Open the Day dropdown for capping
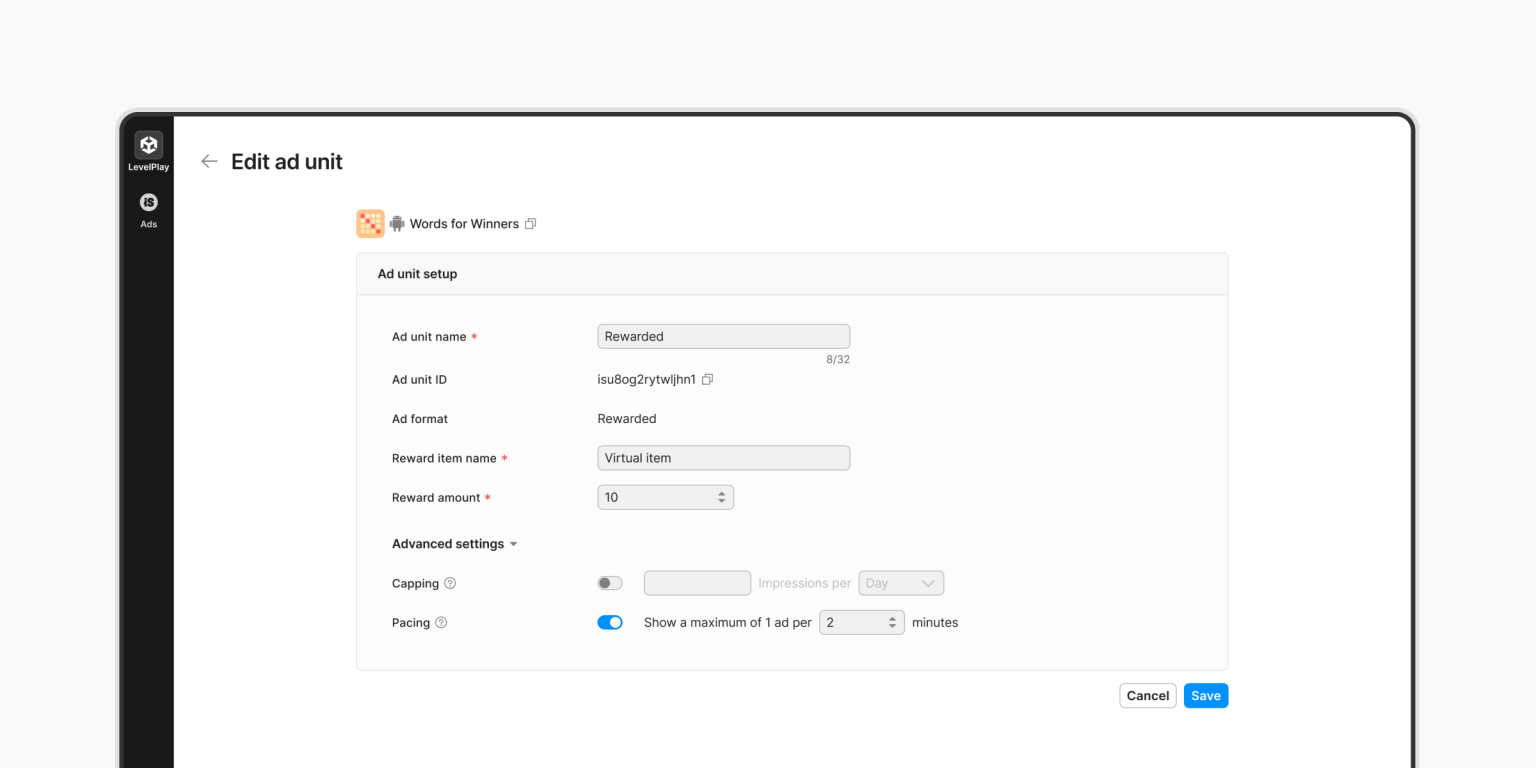1536x768 pixels. pos(901,583)
